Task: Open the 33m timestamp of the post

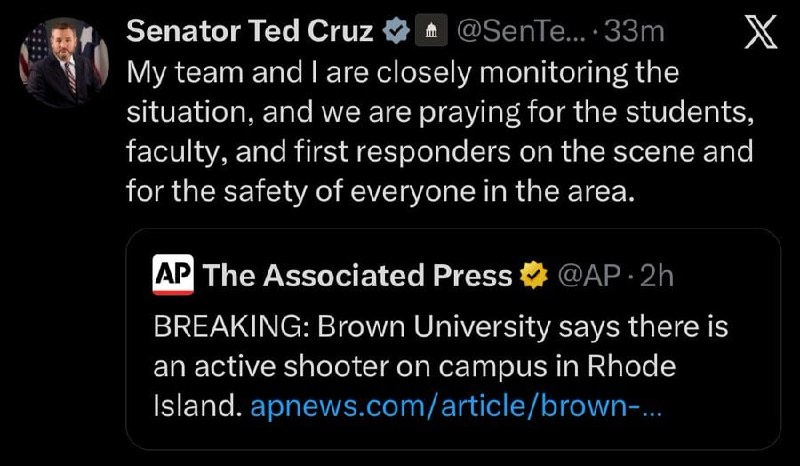Action: click(x=634, y=32)
